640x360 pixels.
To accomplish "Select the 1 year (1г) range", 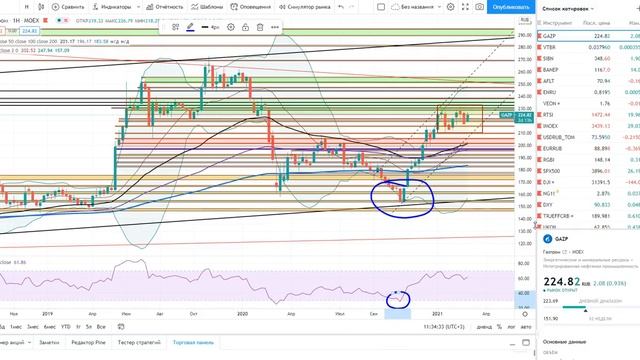I will pyautogui.click(x=78, y=327).
